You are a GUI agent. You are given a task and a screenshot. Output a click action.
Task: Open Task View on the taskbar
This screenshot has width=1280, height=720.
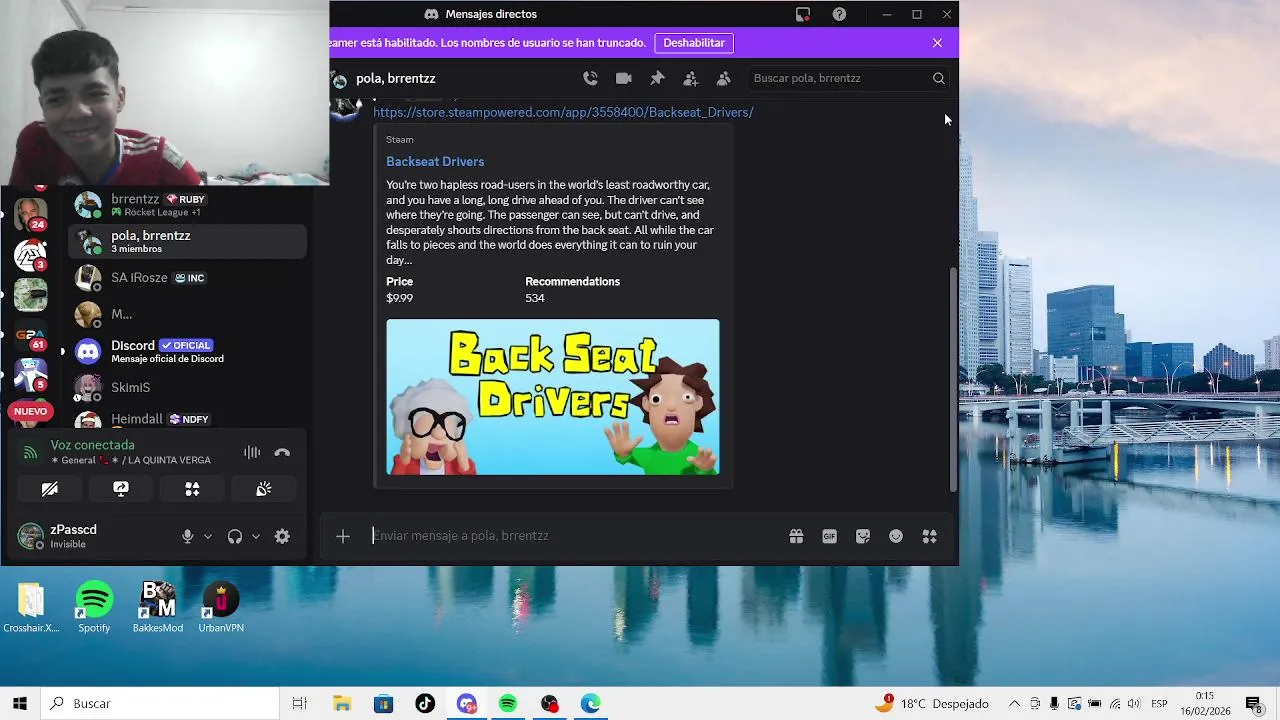point(299,704)
